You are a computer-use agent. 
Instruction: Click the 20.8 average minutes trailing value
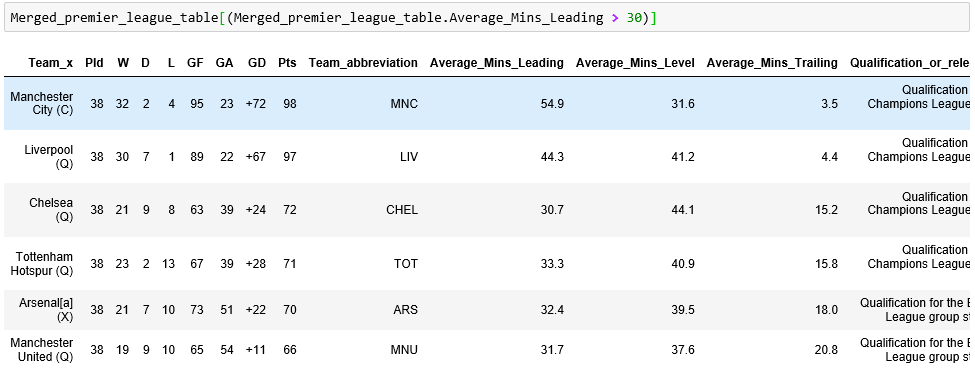click(x=826, y=350)
